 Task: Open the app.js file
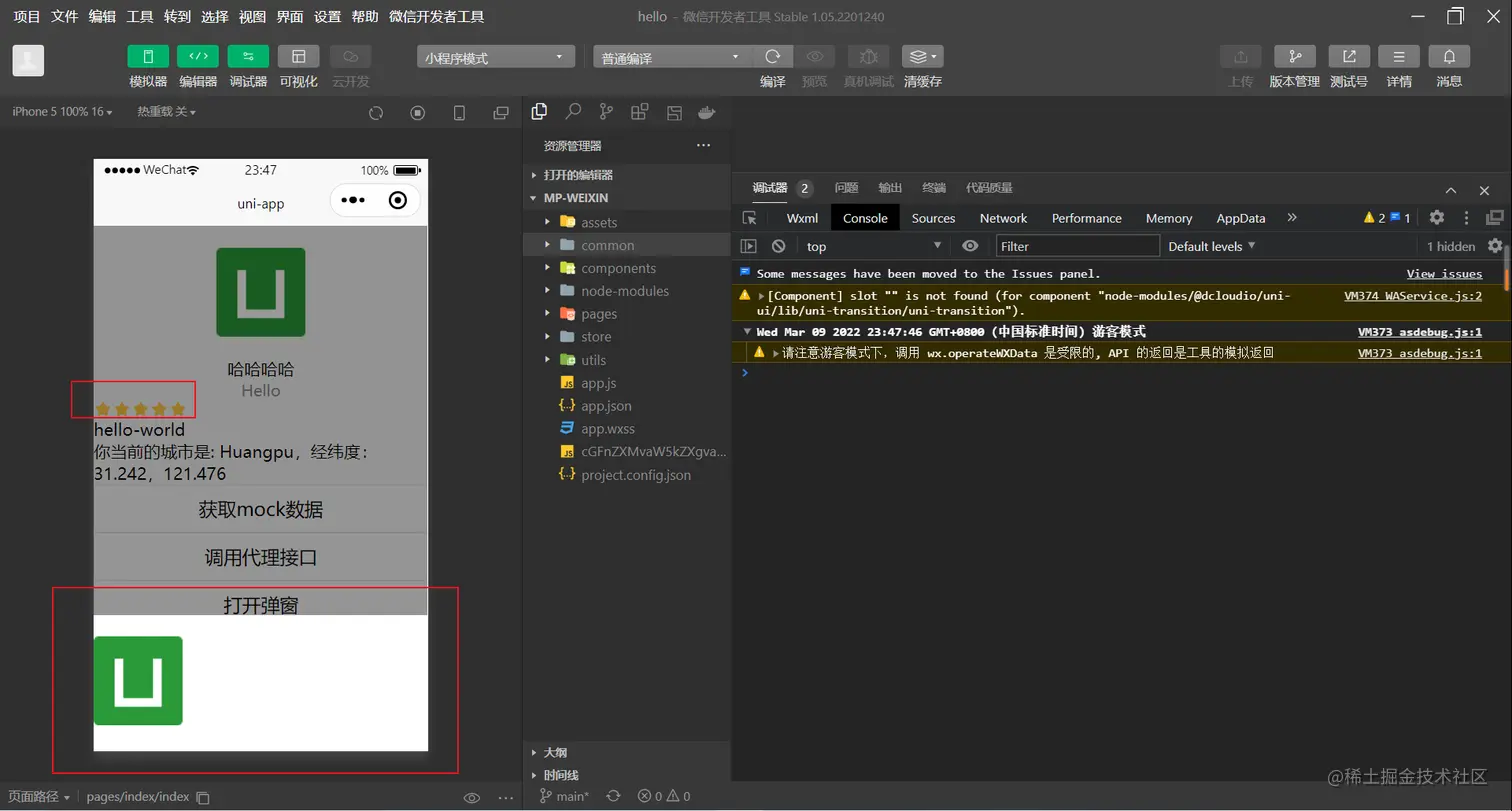627,383
